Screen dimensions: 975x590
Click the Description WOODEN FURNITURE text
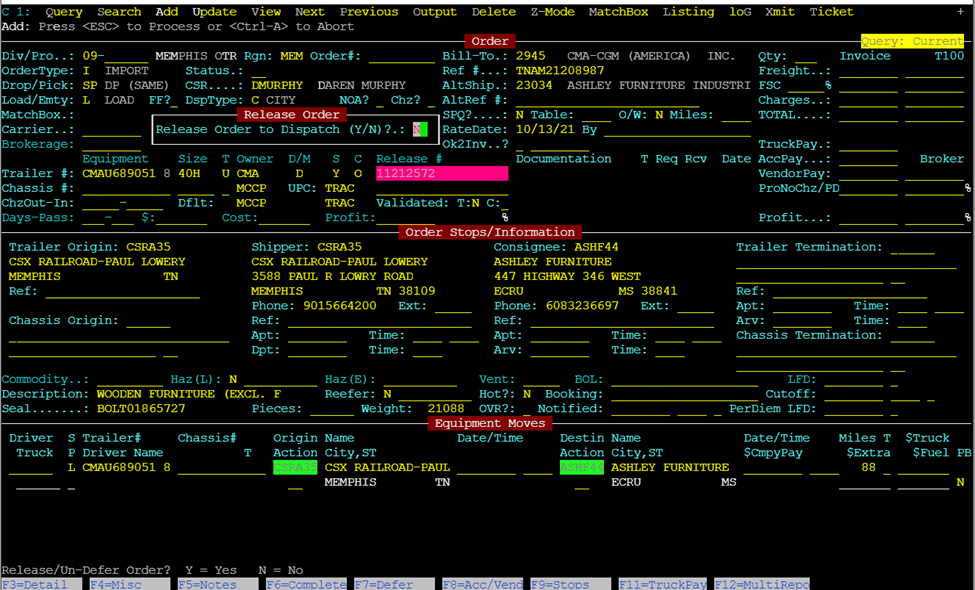point(188,394)
